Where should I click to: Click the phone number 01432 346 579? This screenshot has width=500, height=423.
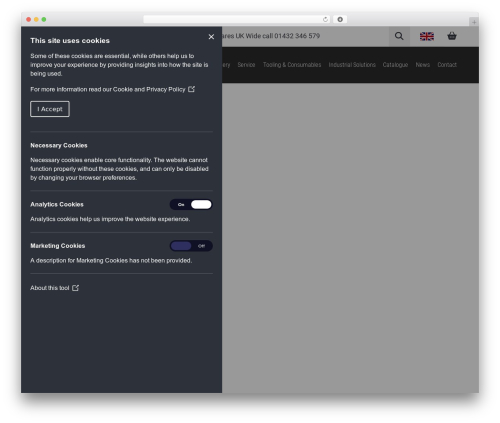pyautogui.click(x=297, y=36)
